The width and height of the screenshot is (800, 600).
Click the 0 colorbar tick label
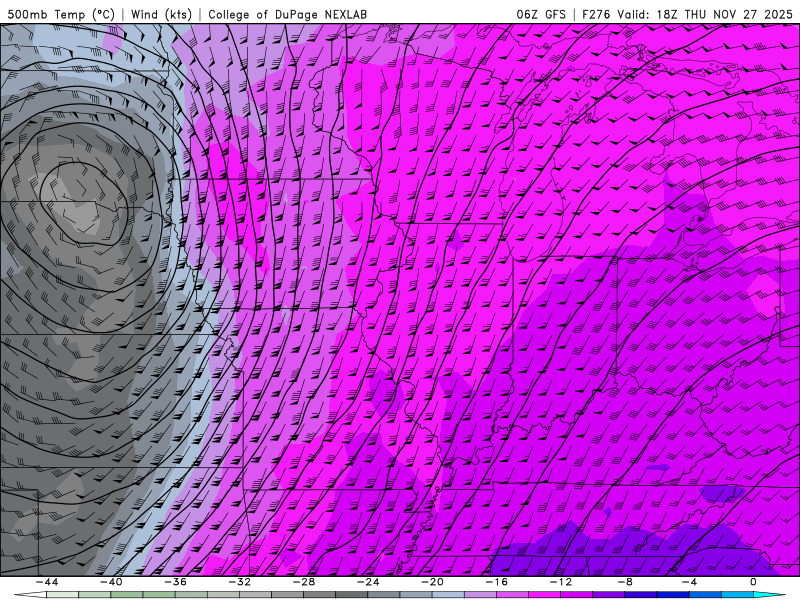click(754, 582)
